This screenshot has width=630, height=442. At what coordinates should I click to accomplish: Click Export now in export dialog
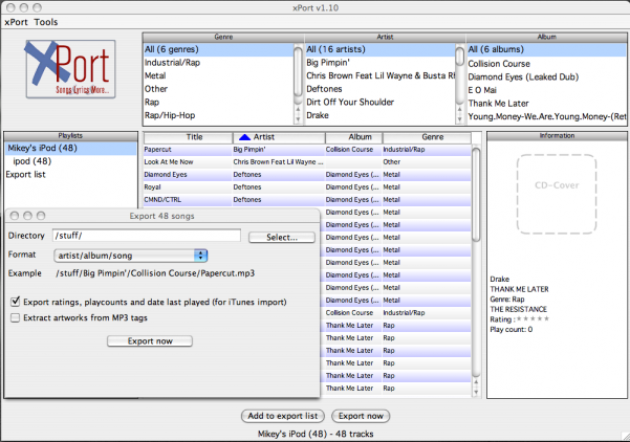pos(150,341)
